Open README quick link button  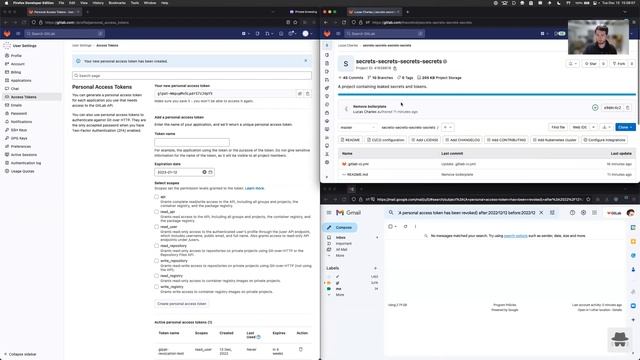[x=350, y=140]
